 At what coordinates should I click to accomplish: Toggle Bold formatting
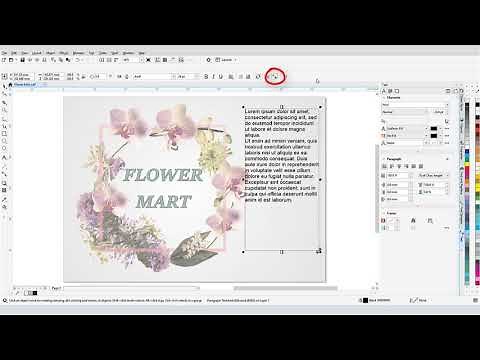pyautogui.click(x=206, y=77)
